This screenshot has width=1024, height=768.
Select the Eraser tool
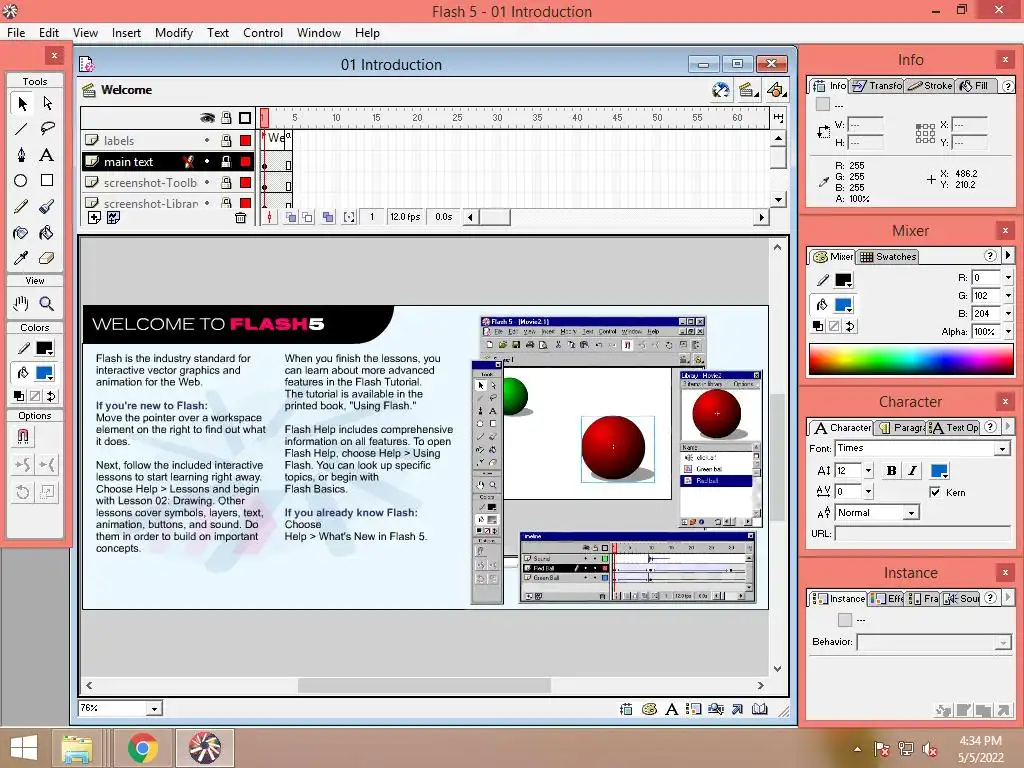point(47,258)
